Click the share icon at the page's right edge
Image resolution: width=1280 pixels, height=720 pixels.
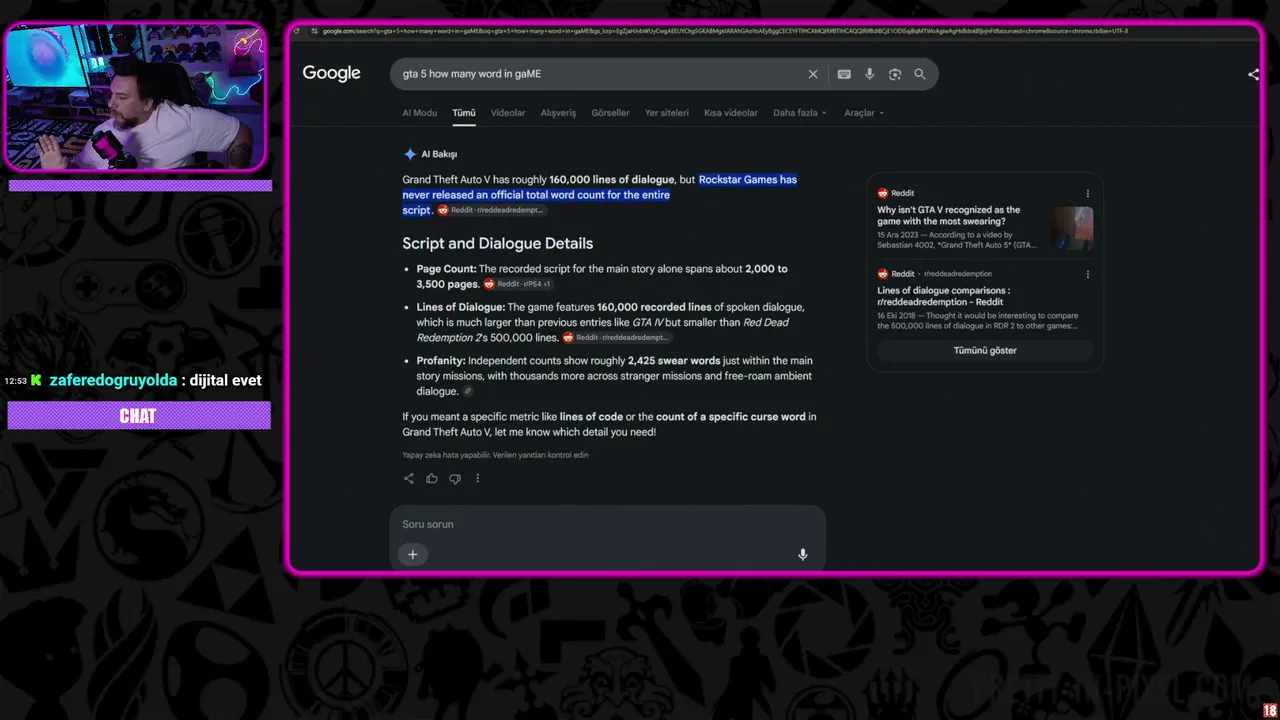(x=1253, y=74)
